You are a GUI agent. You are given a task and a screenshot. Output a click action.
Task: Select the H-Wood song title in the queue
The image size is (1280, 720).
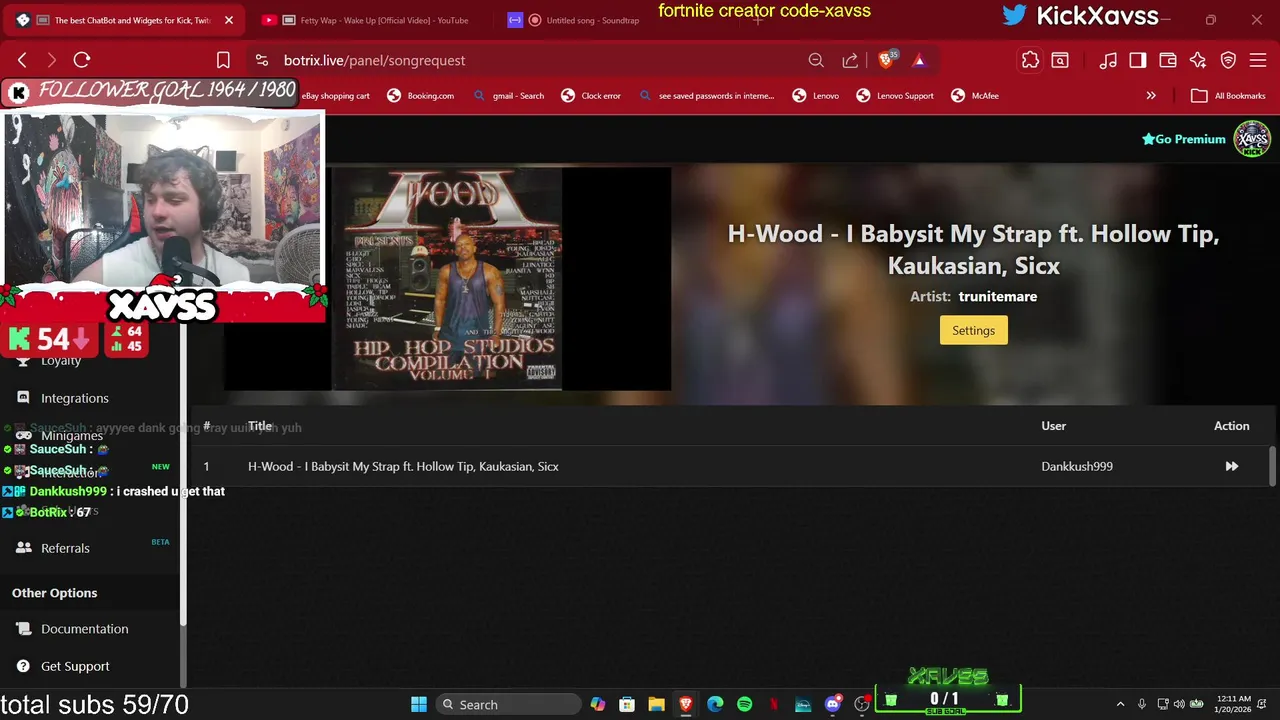coord(403,466)
